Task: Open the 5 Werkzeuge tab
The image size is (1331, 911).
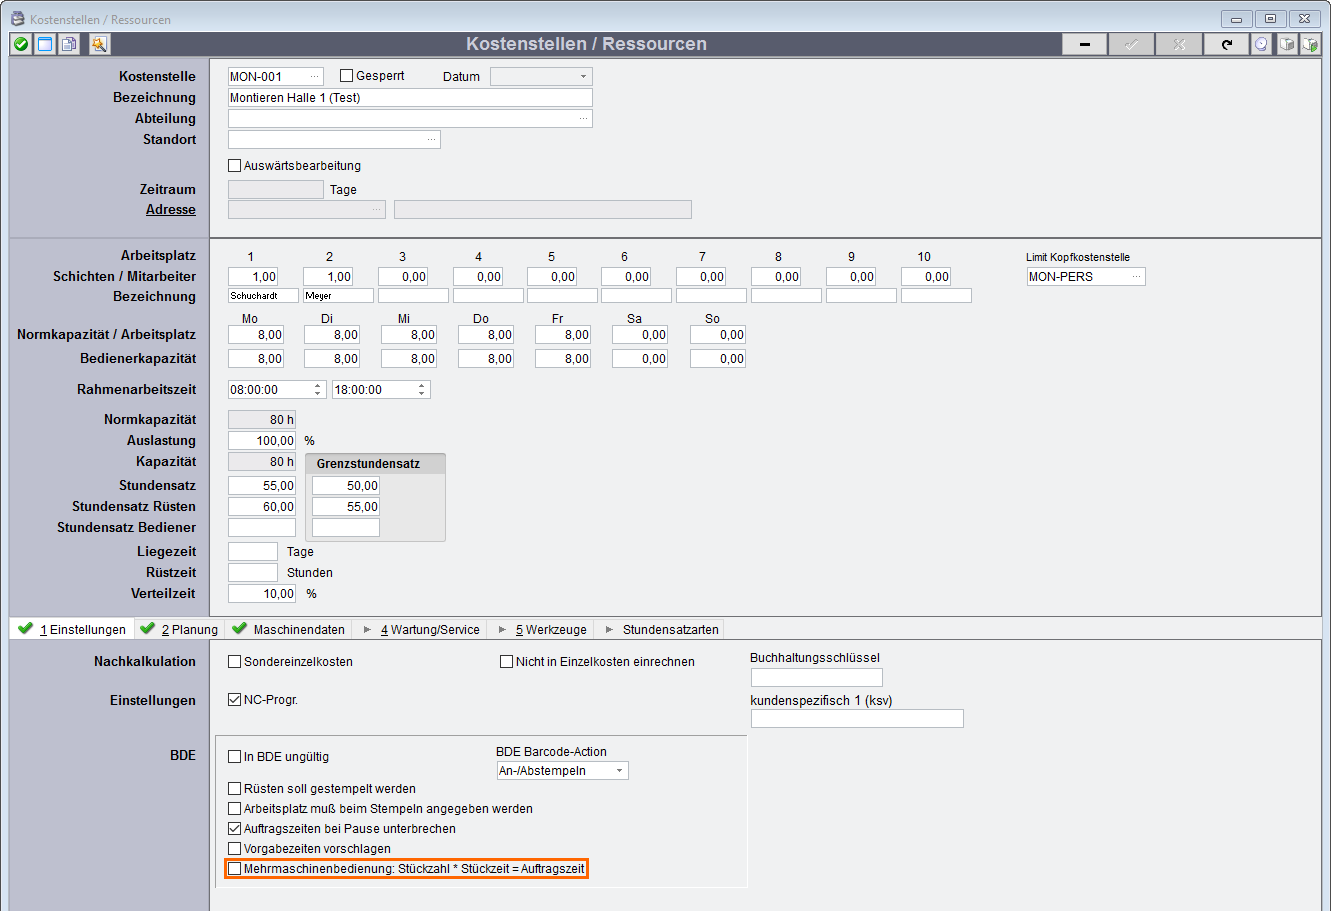Action: click(540, 629)
